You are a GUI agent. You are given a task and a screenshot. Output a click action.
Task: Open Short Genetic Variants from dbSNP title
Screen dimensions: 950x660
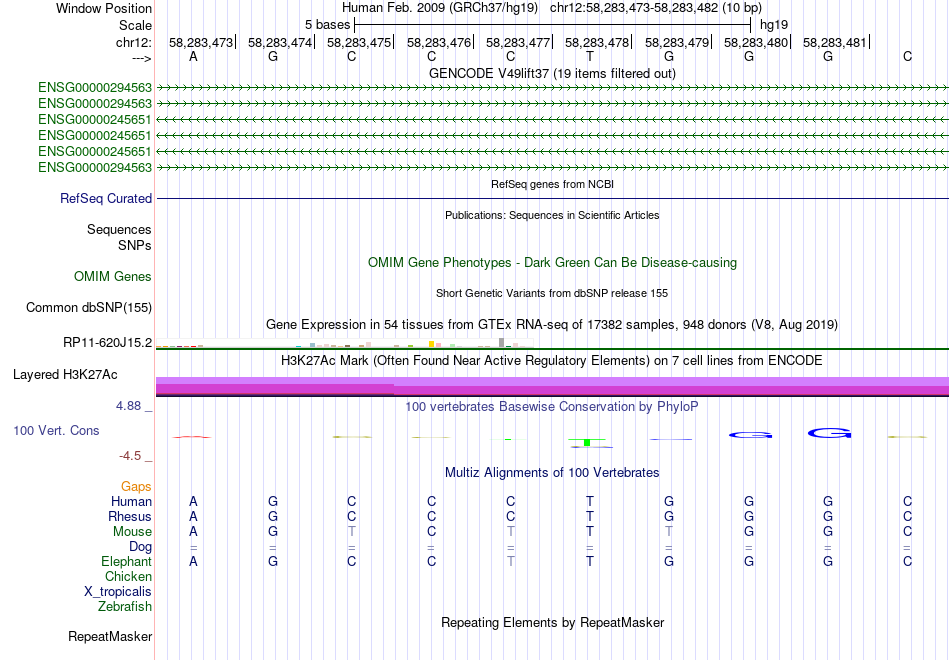tap(552, 293)
